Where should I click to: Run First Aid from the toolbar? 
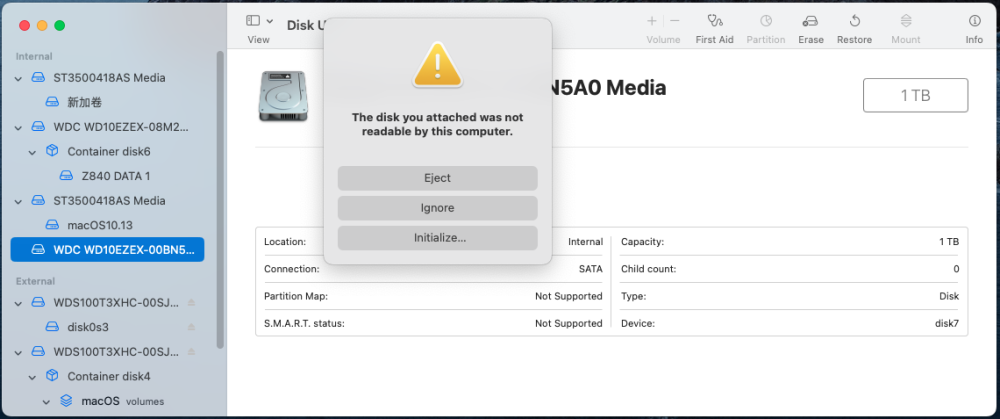click(714, 21)
